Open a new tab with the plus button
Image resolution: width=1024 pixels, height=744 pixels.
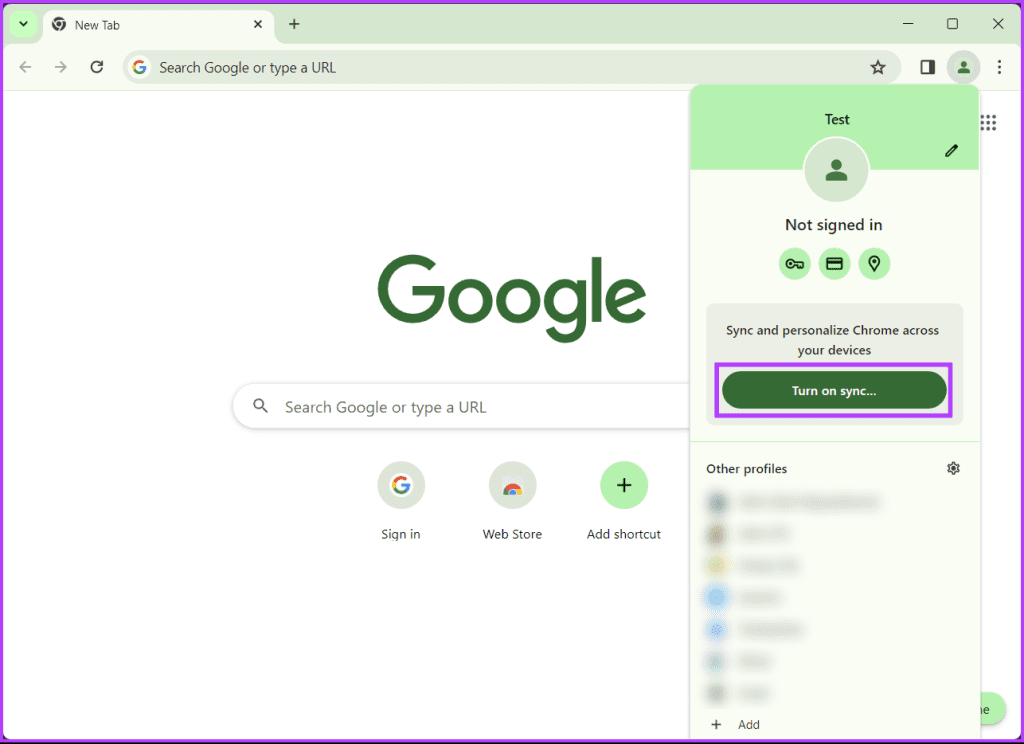(294, 24)
